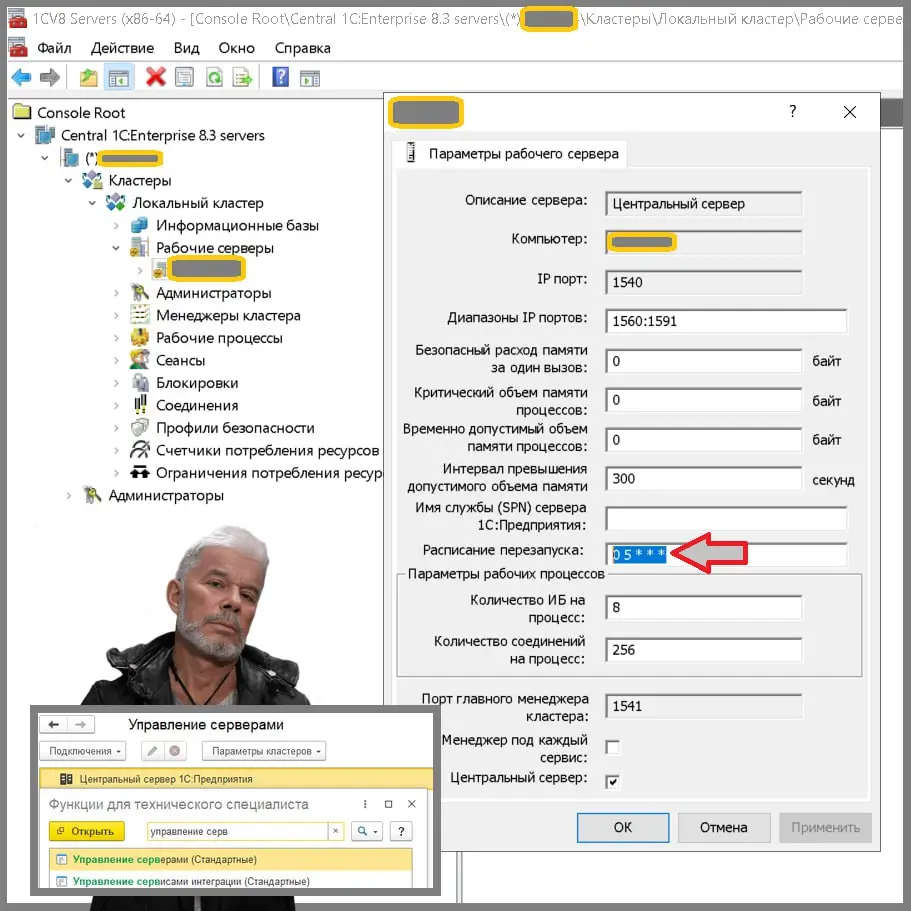This screenshot has width=911, height=911.
Task: Expand the bottom Администраторы tree node
Action: pyautogui.click(x=69, y=496)
